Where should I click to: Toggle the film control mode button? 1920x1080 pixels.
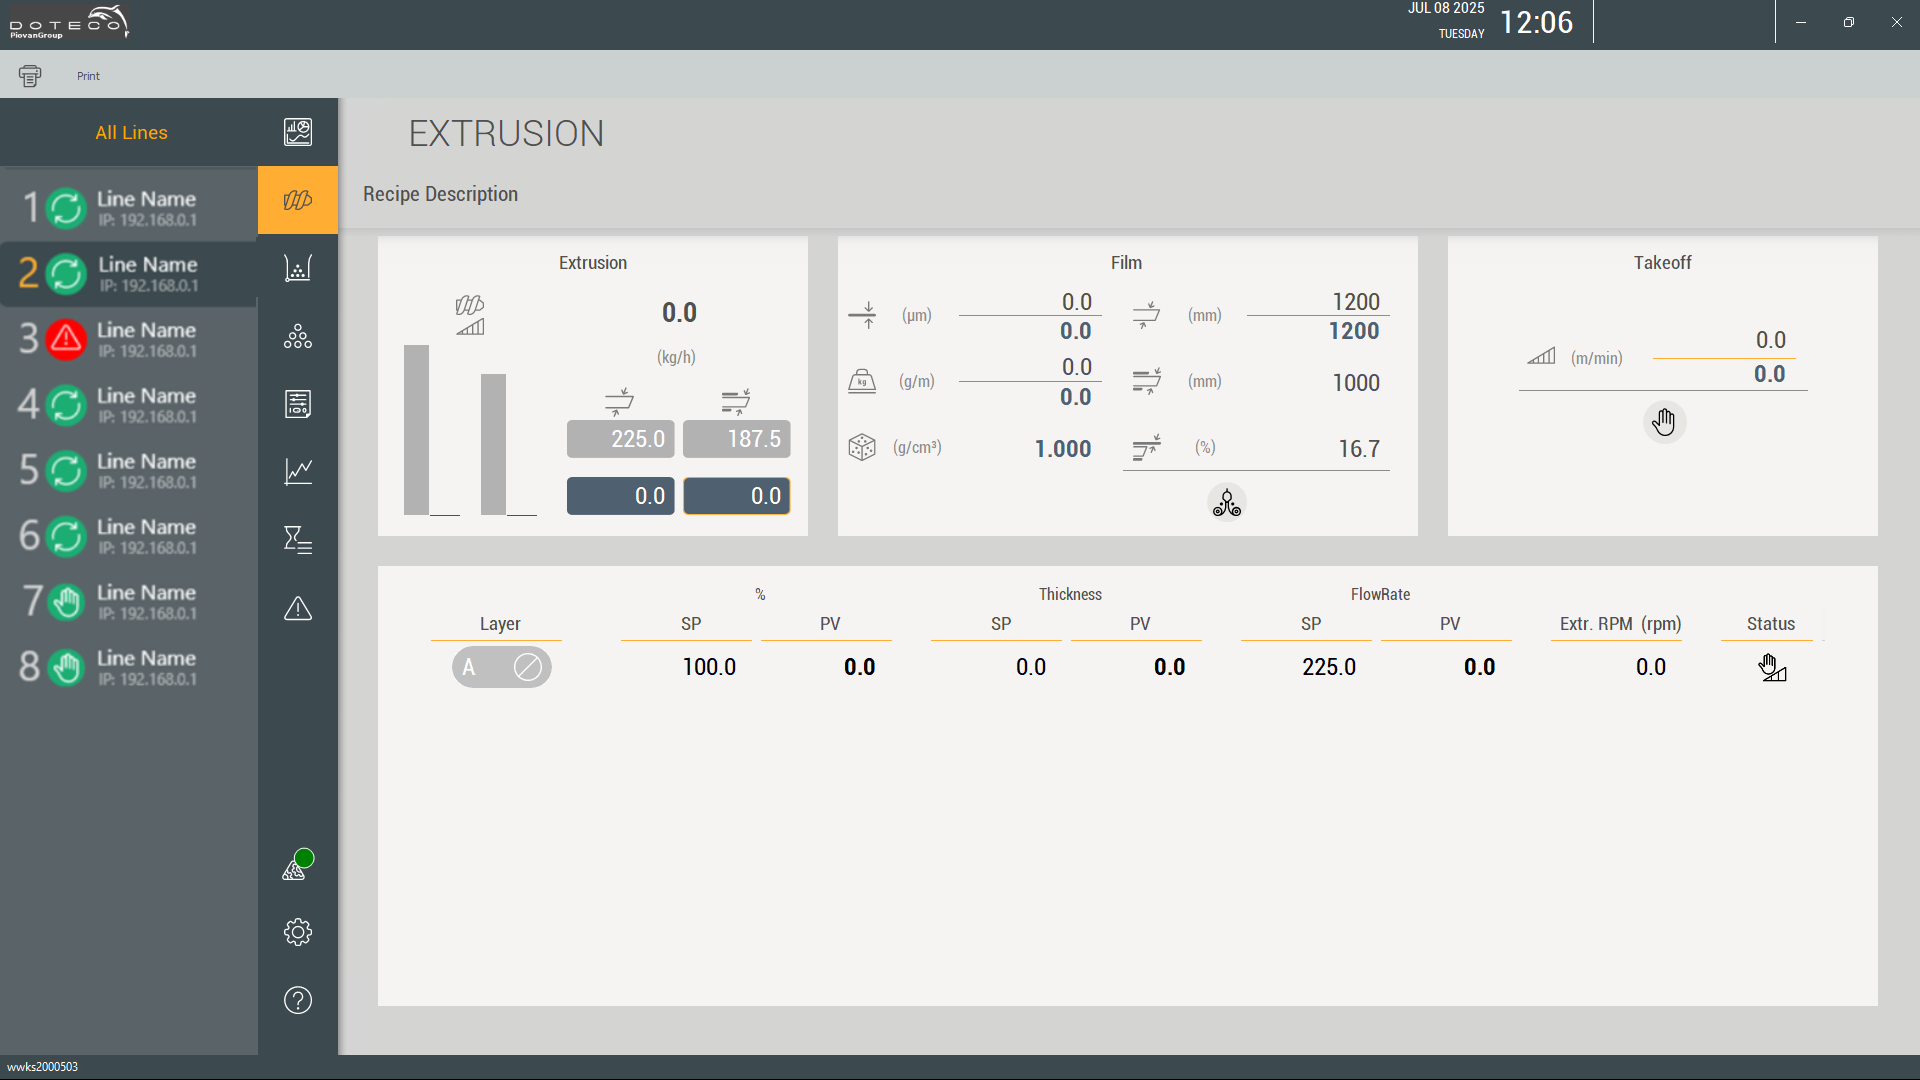1226,503
